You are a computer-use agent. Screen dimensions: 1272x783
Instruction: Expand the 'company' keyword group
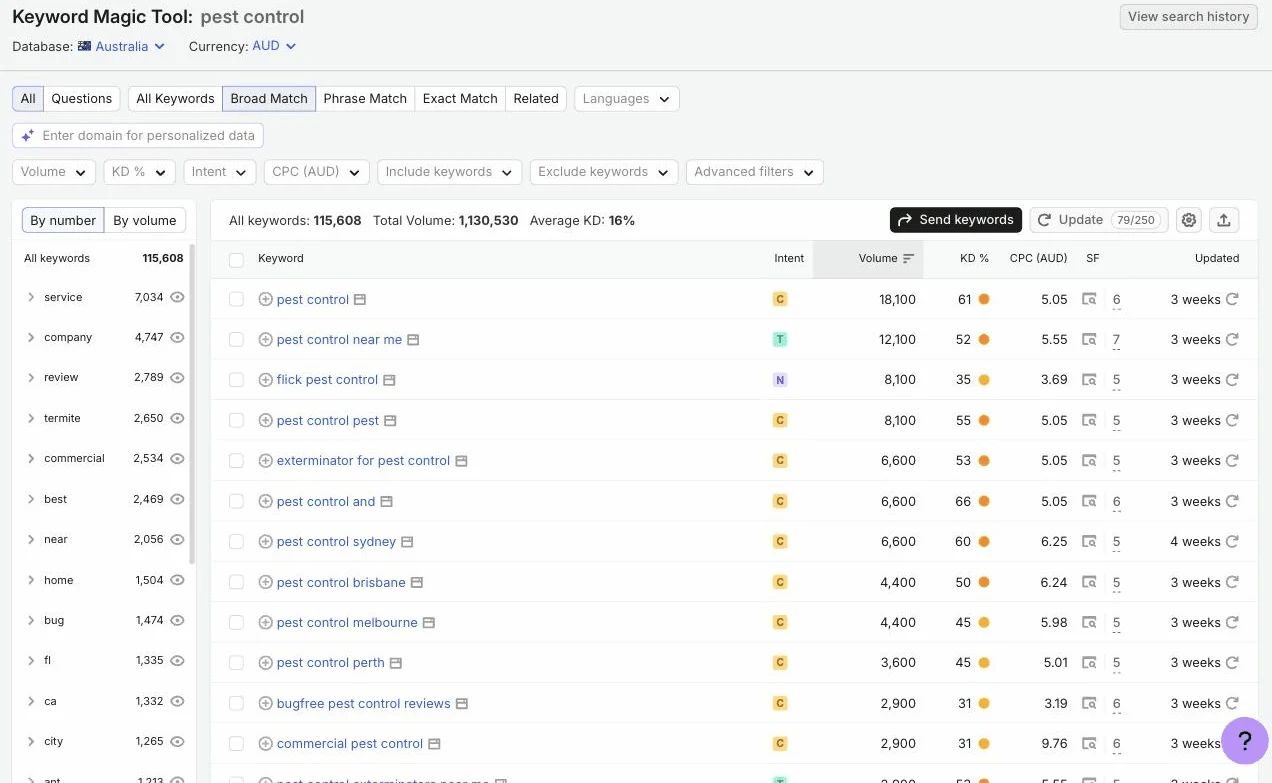(31, 337)
